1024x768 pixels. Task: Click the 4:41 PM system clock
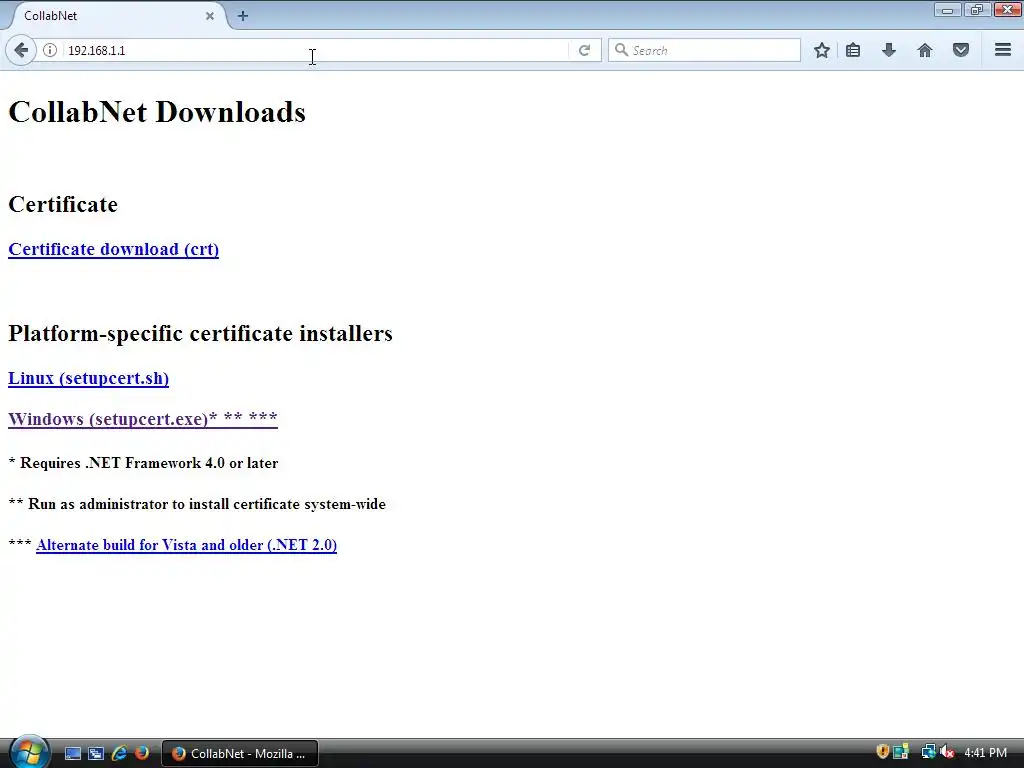pos(985,753)
